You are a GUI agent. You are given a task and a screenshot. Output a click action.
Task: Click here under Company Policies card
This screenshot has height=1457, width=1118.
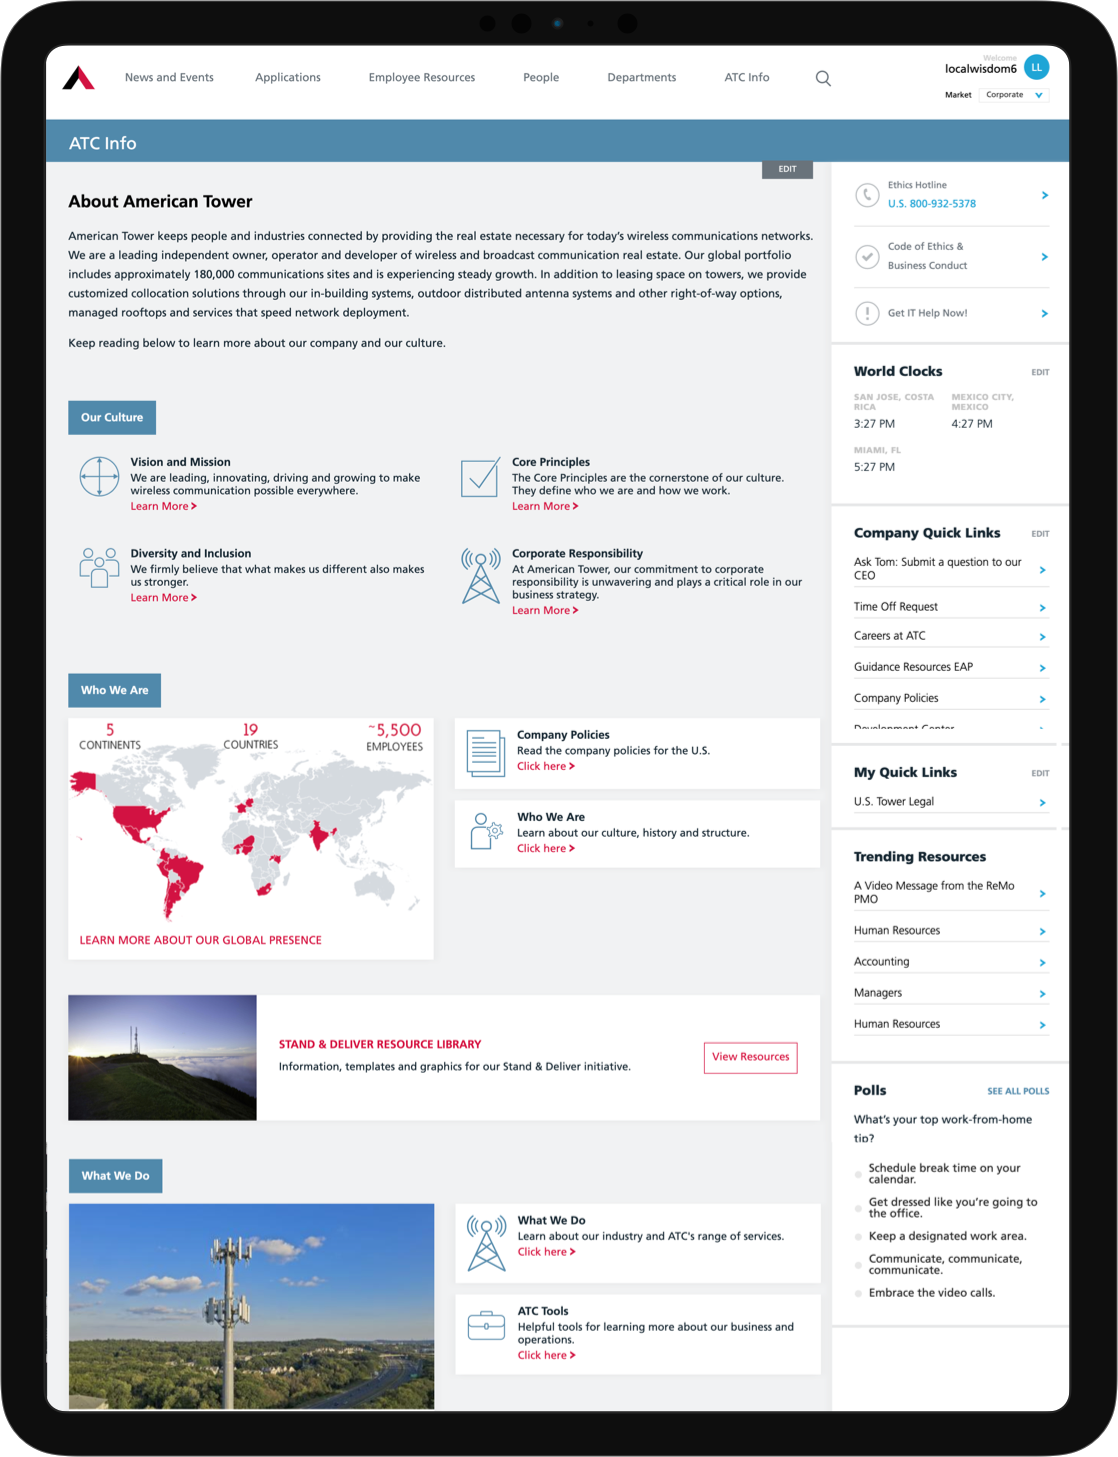click(x=546, y=767)
